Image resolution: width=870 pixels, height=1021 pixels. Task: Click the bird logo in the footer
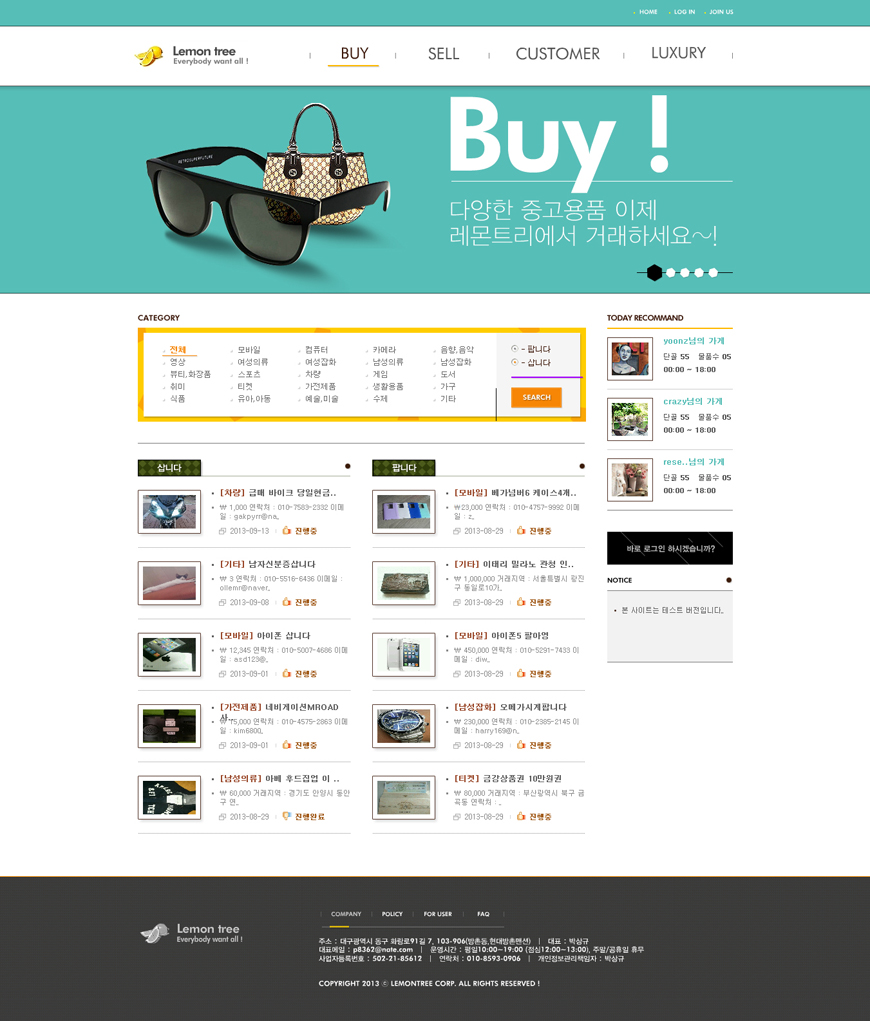coord(155,933)
